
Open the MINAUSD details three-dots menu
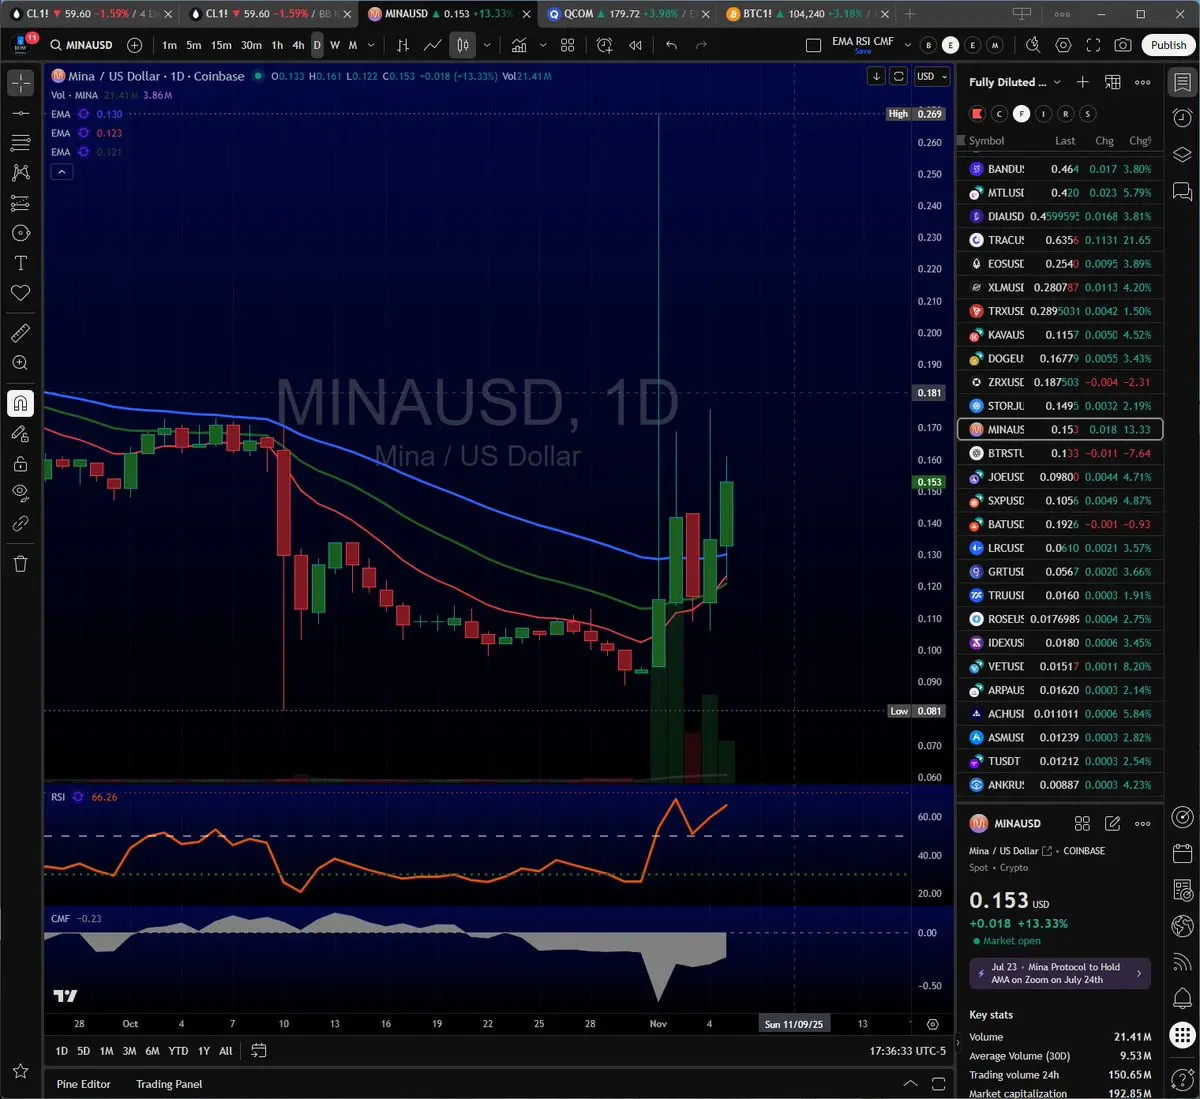(1143, 823)
